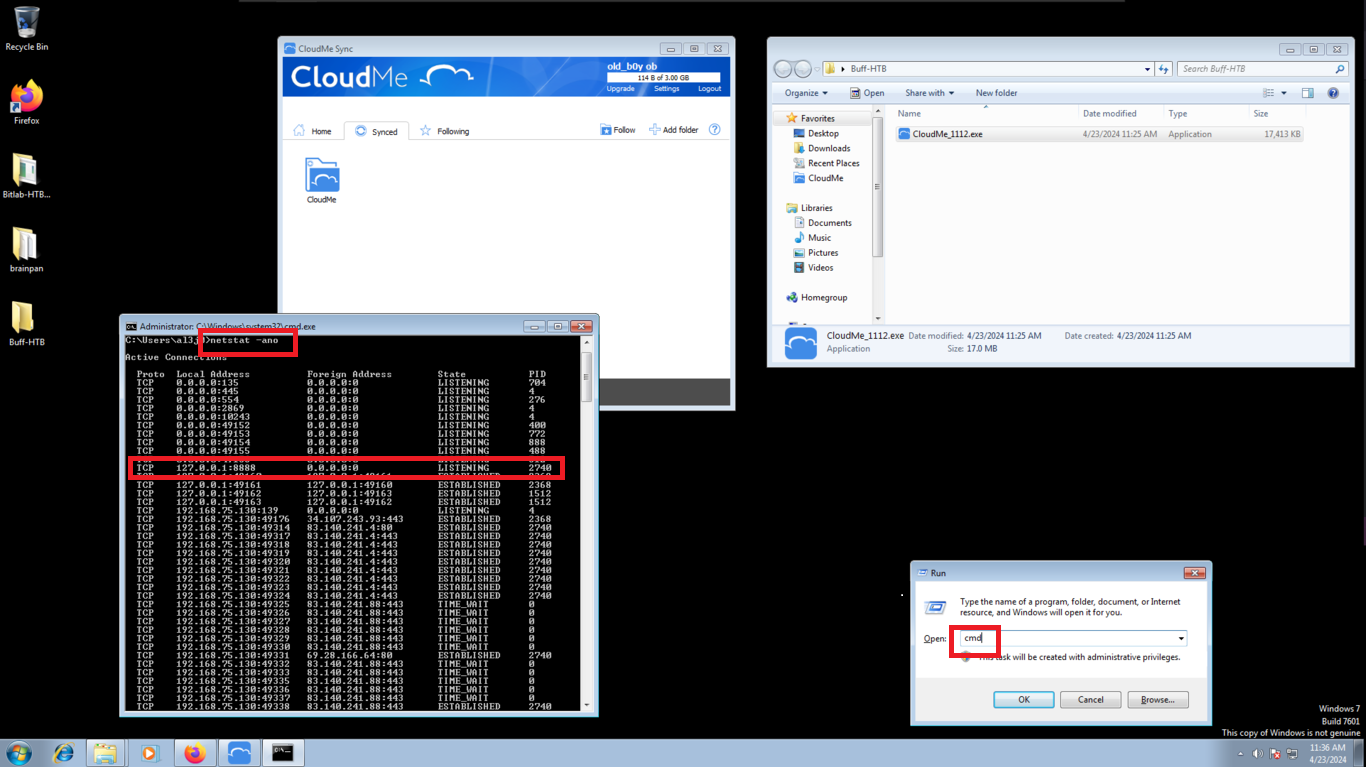This screenshot has width=1366, height=767.
Task: Click the help question-mark icon in CloudMe Sync
Action: [715, 130]
